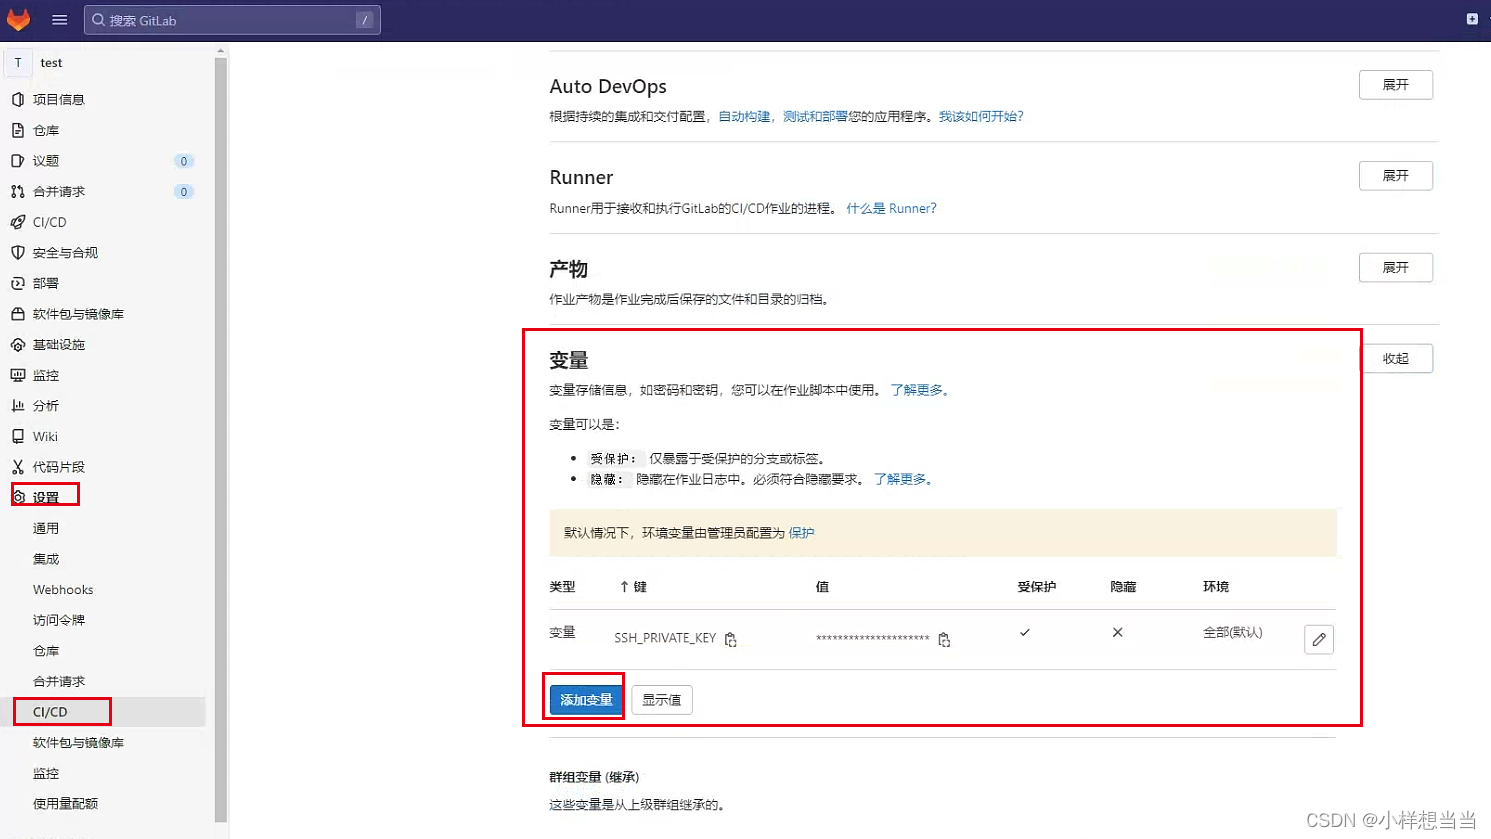Click the 搜索 GitLab search box
The image size is (1491, 839).
tap(232, 19)
